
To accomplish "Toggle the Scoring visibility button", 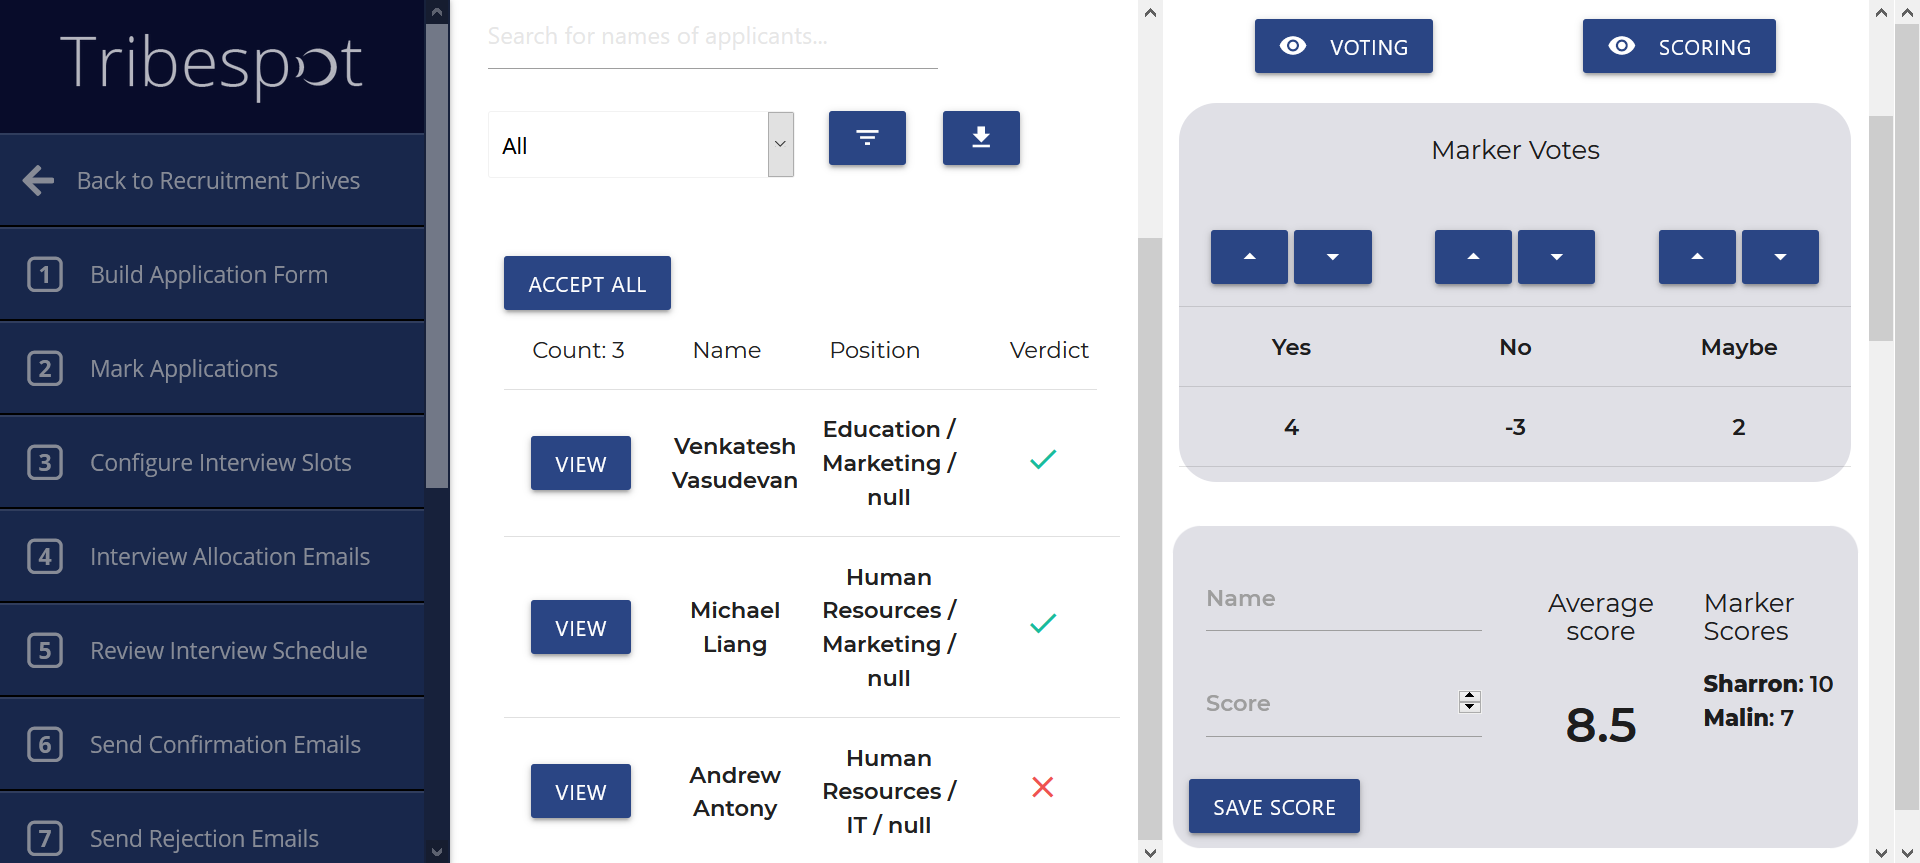I will click(1678, 46).
